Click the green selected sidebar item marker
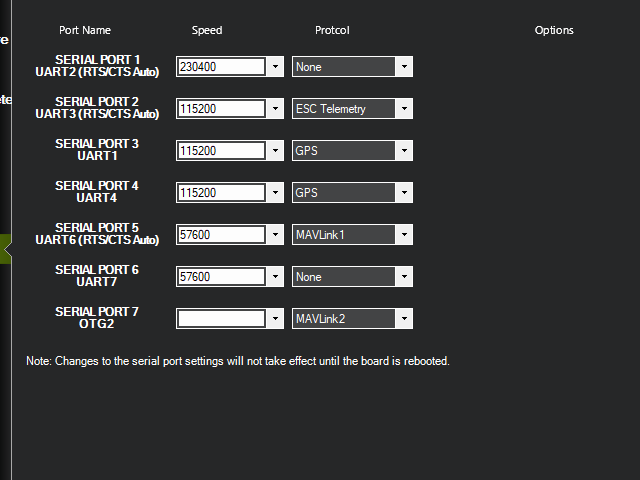 (x=5, y=249)
